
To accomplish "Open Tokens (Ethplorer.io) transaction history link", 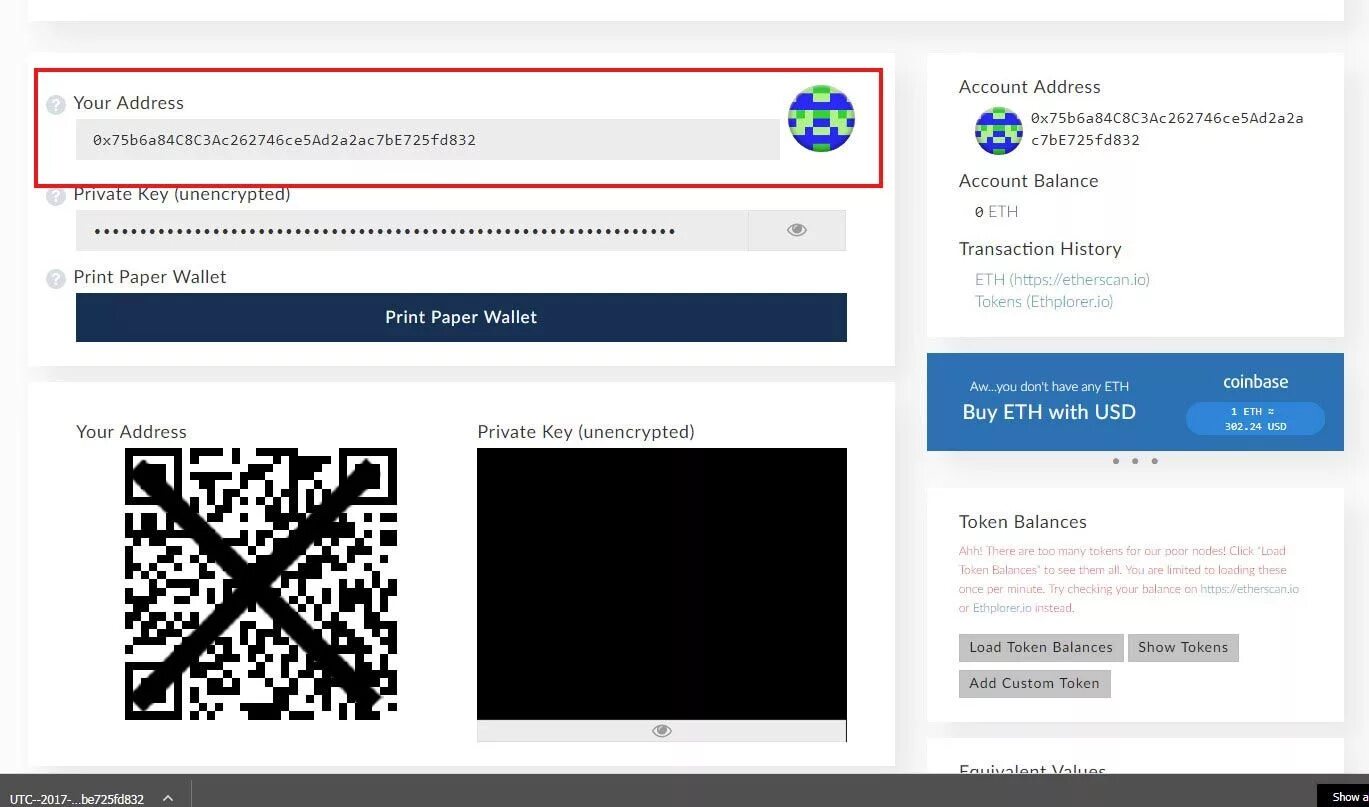I will coord(1044,301).
